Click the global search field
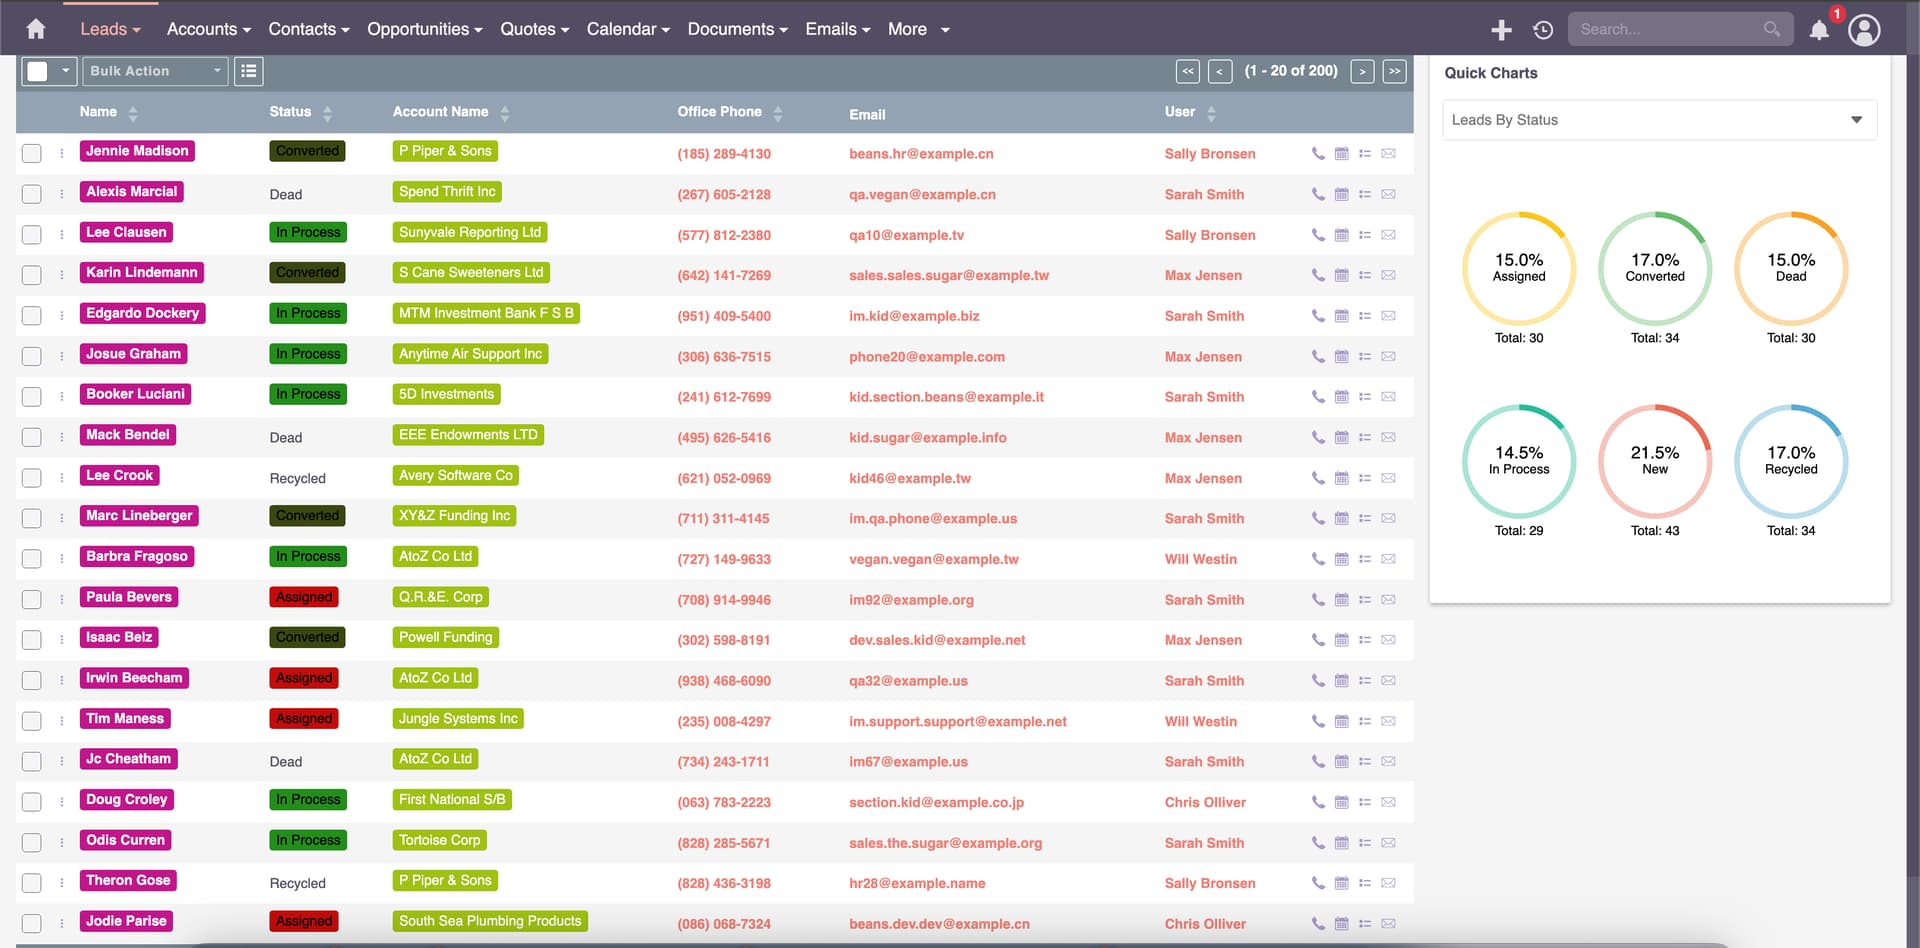Viewport: 1920px width, 948px height. pos(1667,30)
